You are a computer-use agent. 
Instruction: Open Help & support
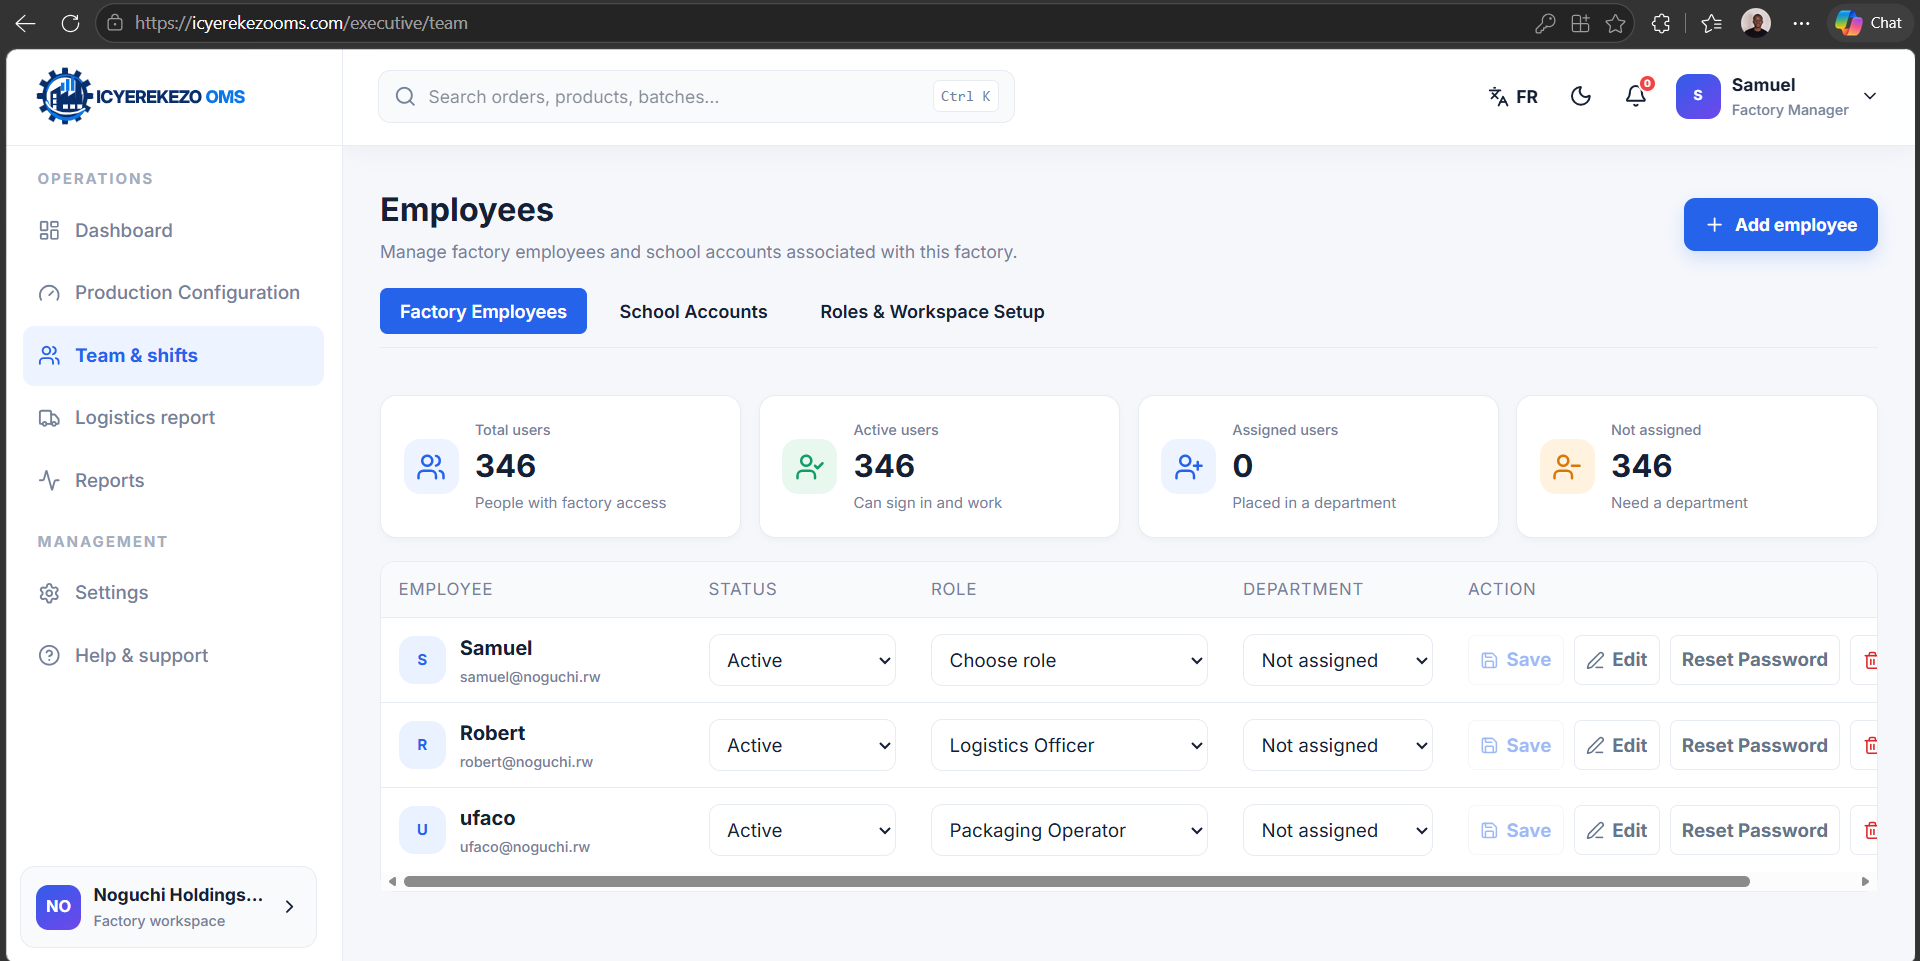(173, 655)
